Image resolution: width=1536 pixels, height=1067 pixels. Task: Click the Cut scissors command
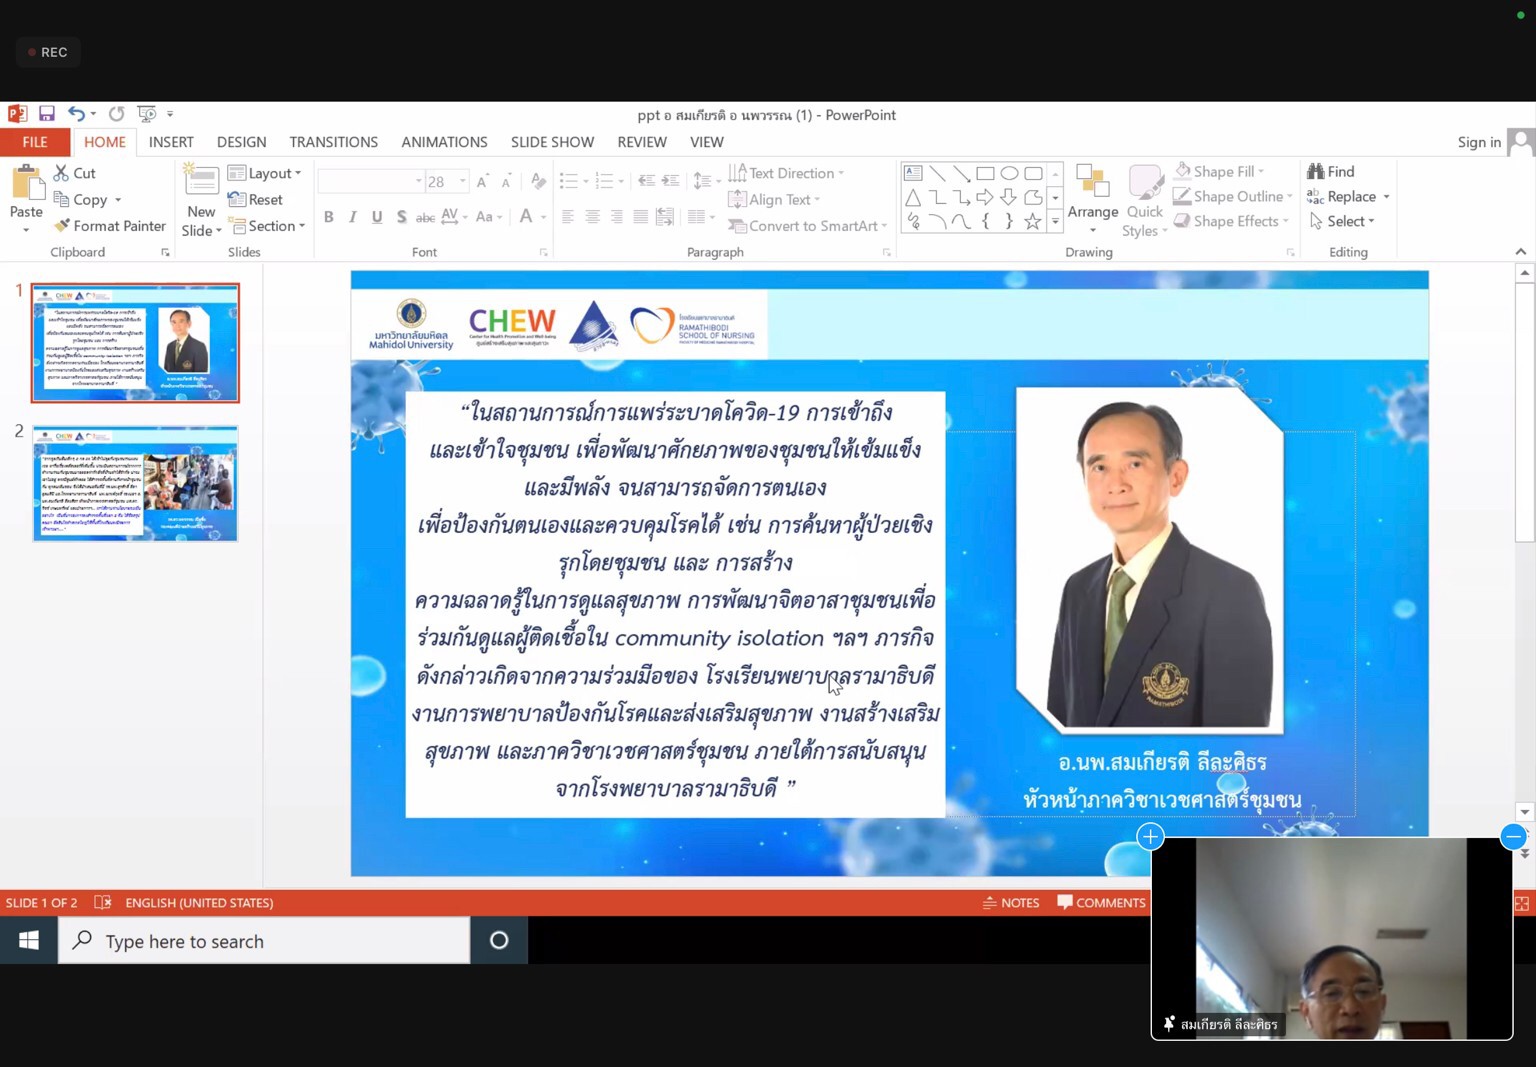pos(75,173)
